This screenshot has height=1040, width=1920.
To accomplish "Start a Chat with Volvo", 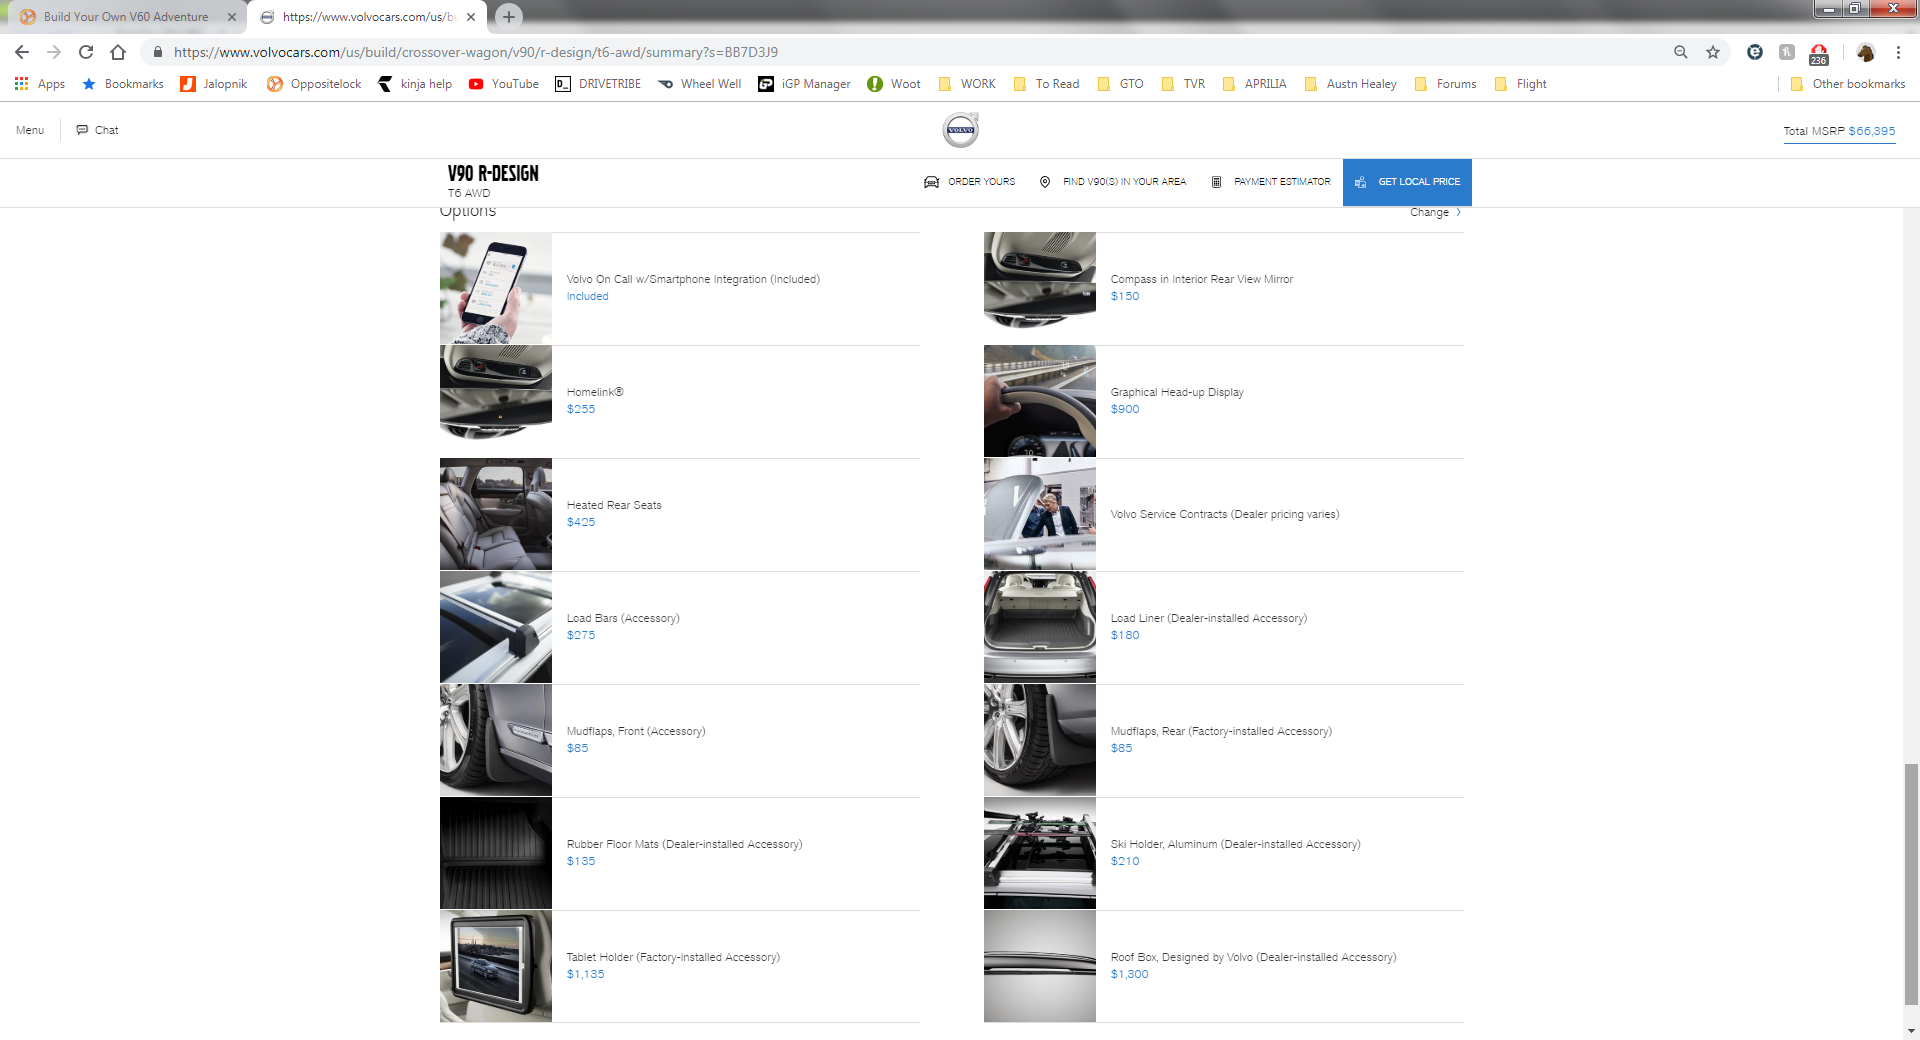I will 97,130.
